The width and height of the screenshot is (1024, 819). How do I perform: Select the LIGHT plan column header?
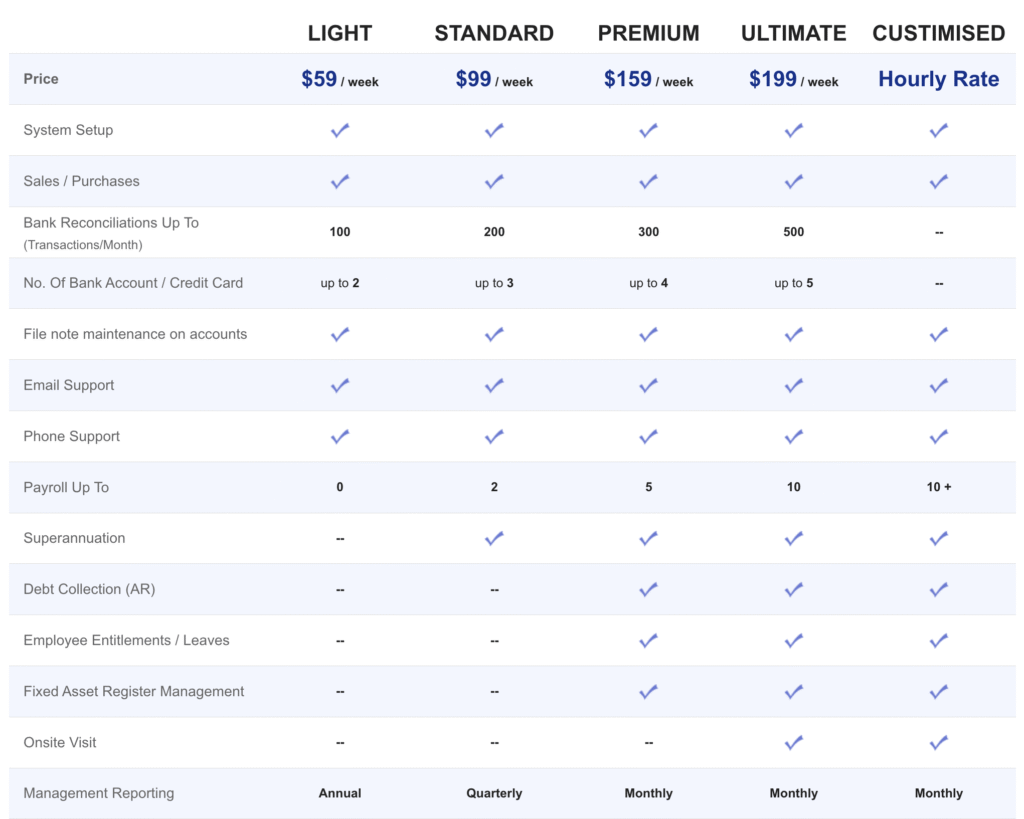coord(340,33)
